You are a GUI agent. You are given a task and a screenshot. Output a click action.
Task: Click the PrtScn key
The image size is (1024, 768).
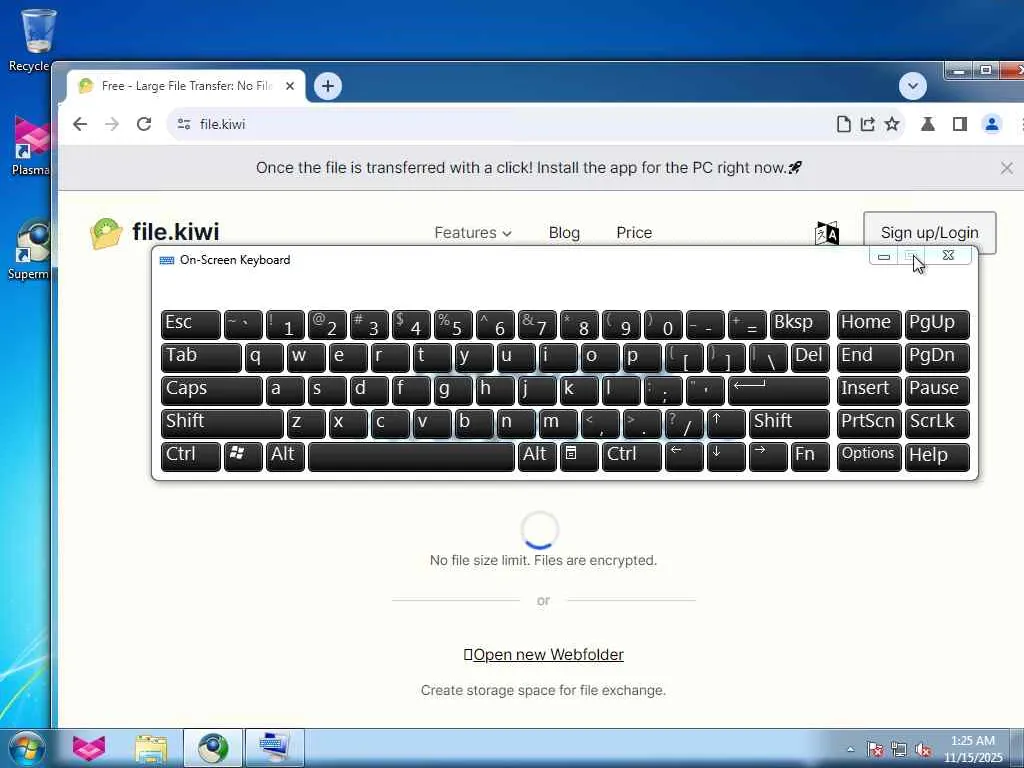click(x=869, y=423)
